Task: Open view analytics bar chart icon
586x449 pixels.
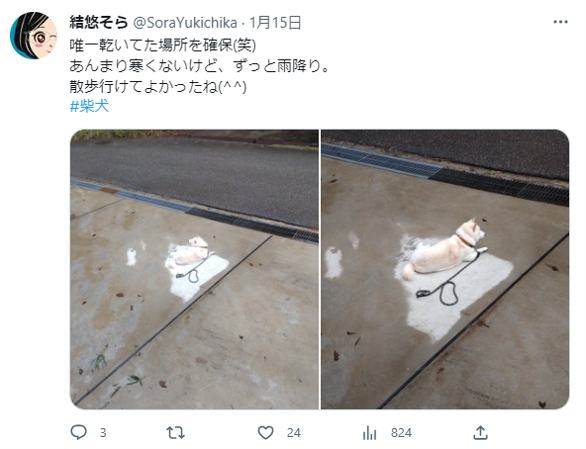Action: 369,433
